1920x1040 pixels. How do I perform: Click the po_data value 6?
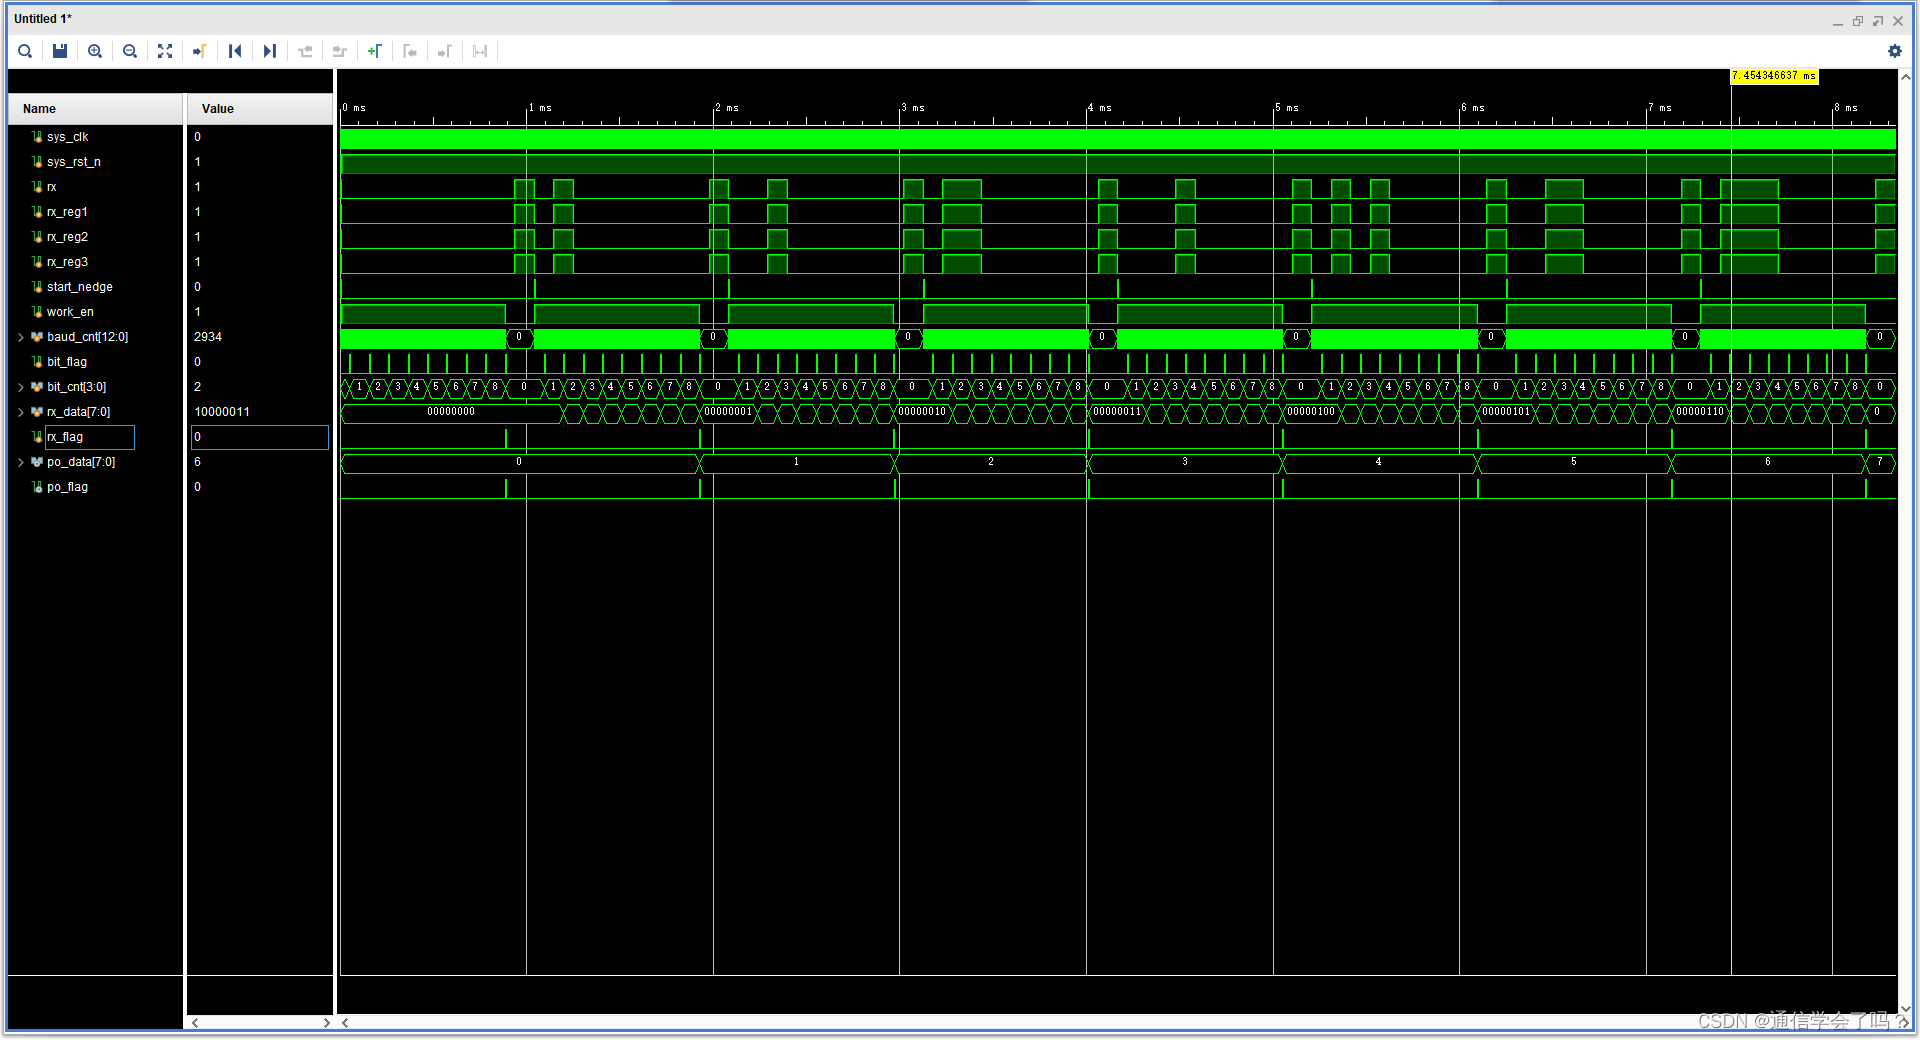point(197,462)
